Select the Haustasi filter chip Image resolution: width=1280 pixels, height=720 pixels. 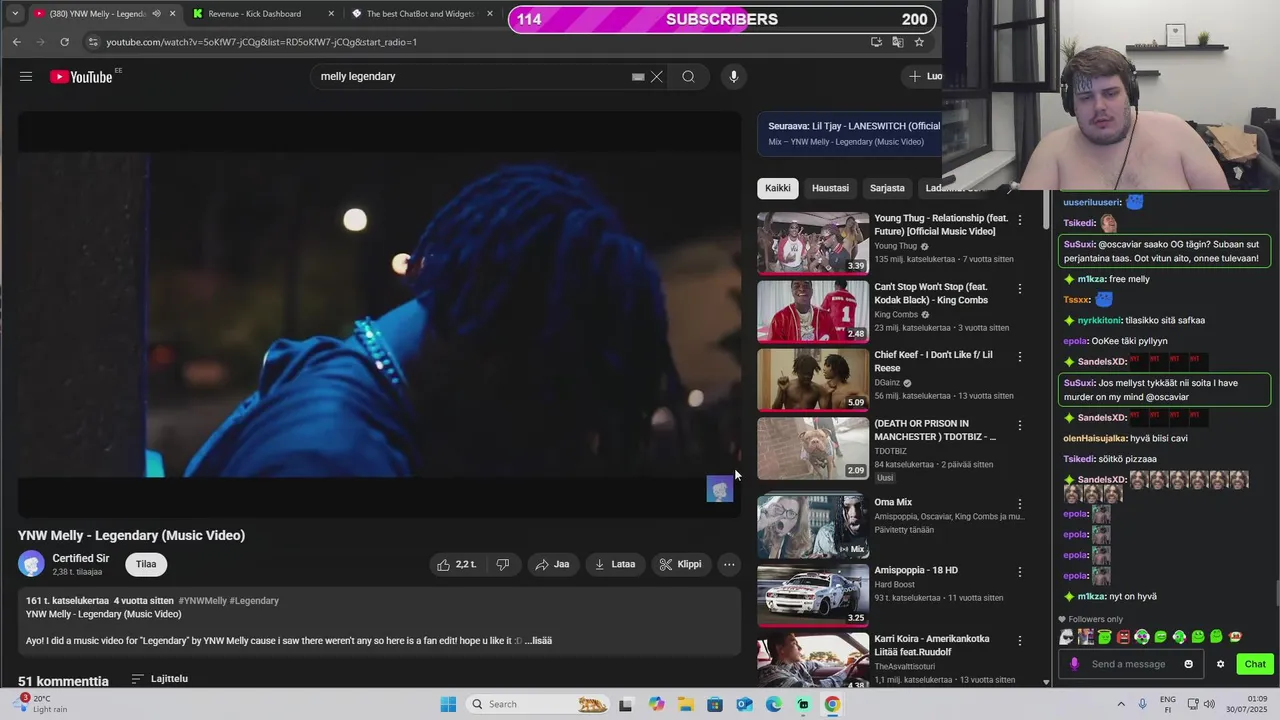[830, 188]
